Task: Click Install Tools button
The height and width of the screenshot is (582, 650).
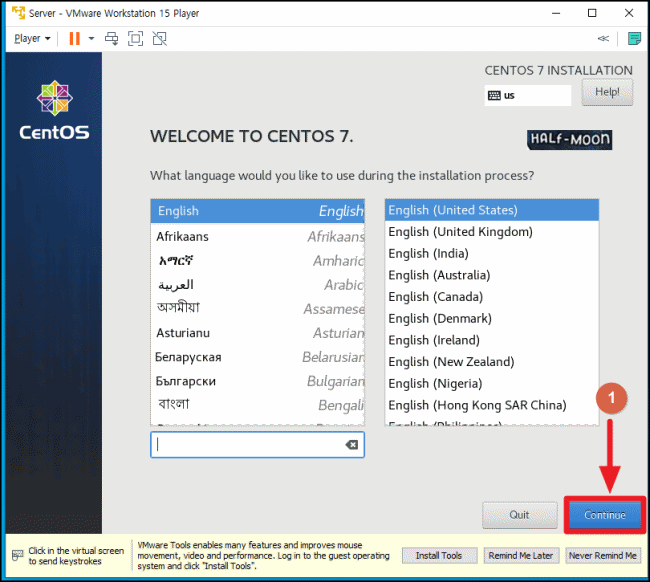Action: point(439,555)
